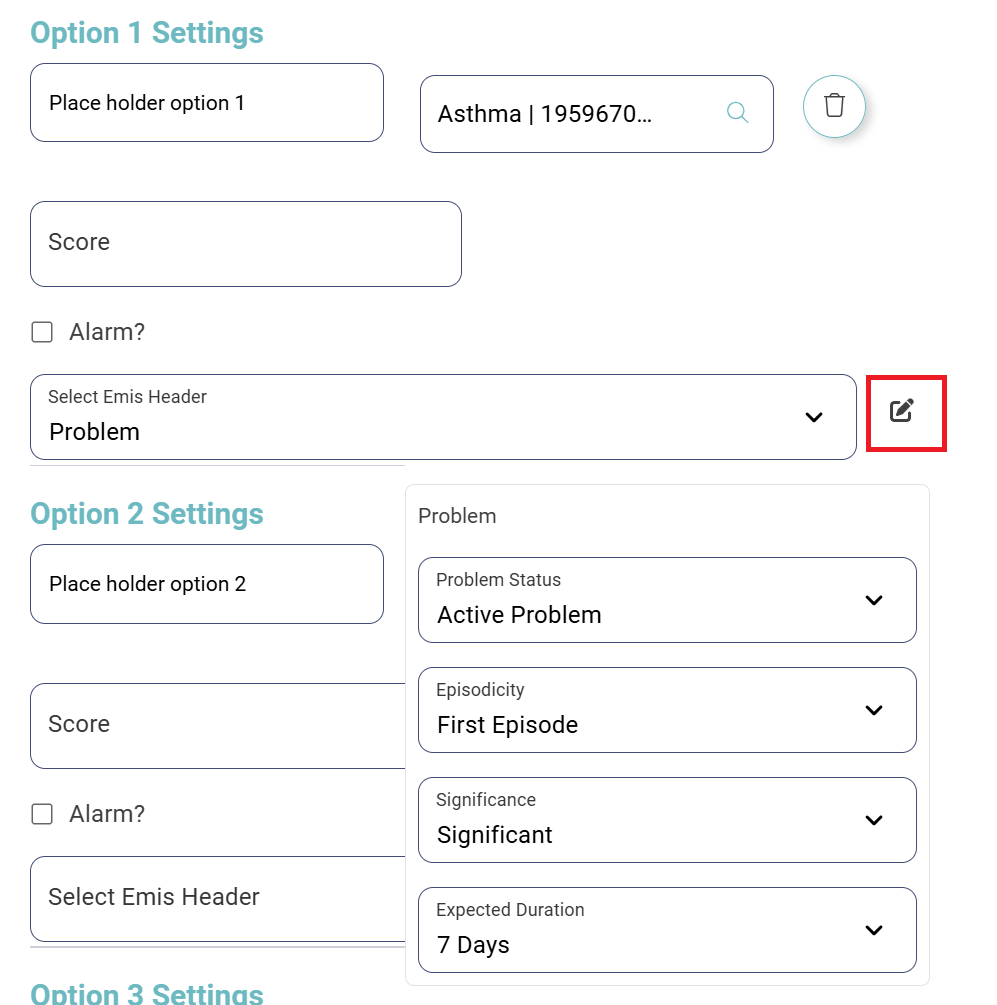This screenshot has height=1005, width=997.
Task: Open the First Episode episodicity dropdown
Action: pos(667,710)
